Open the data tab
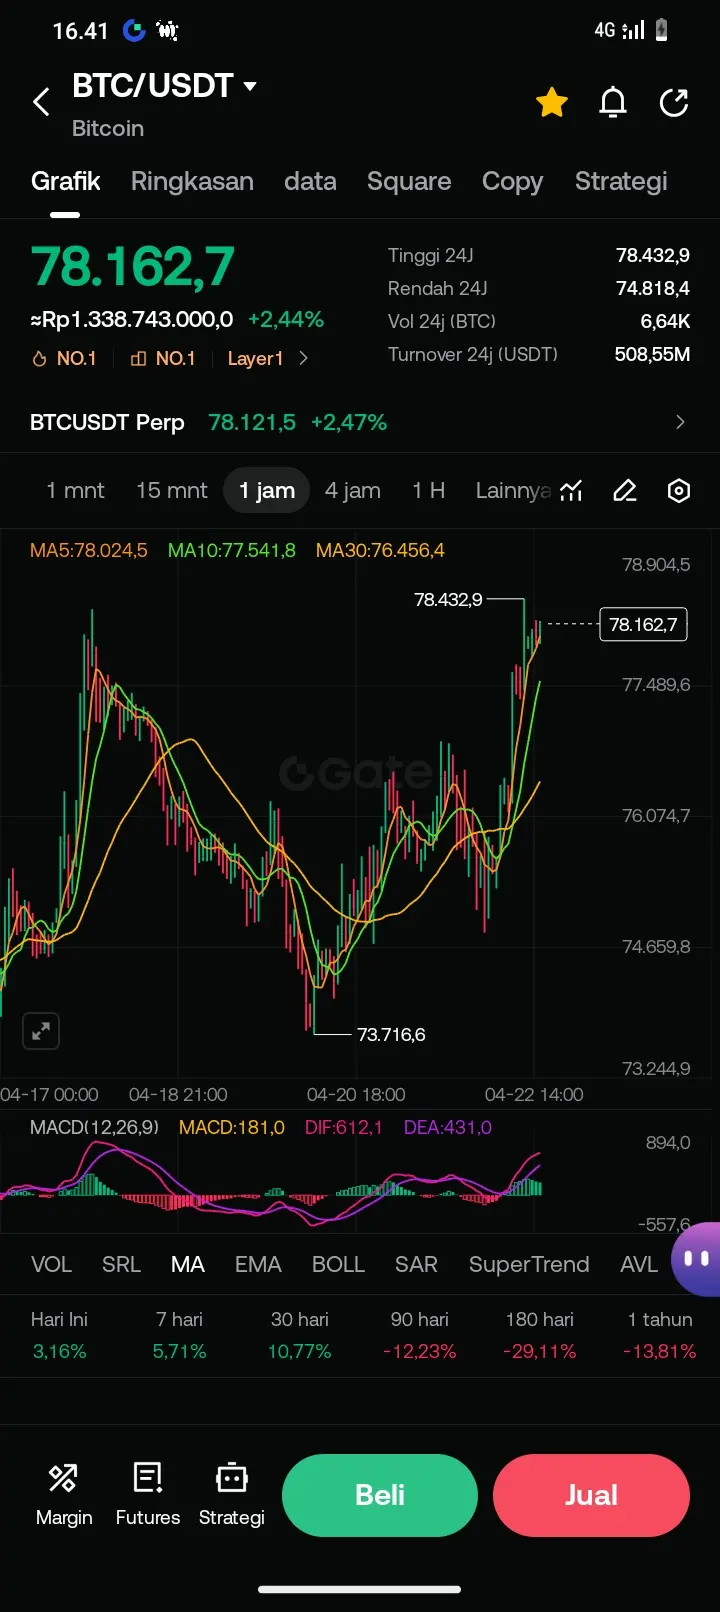The image size is (720, 1612). point(310,181)
